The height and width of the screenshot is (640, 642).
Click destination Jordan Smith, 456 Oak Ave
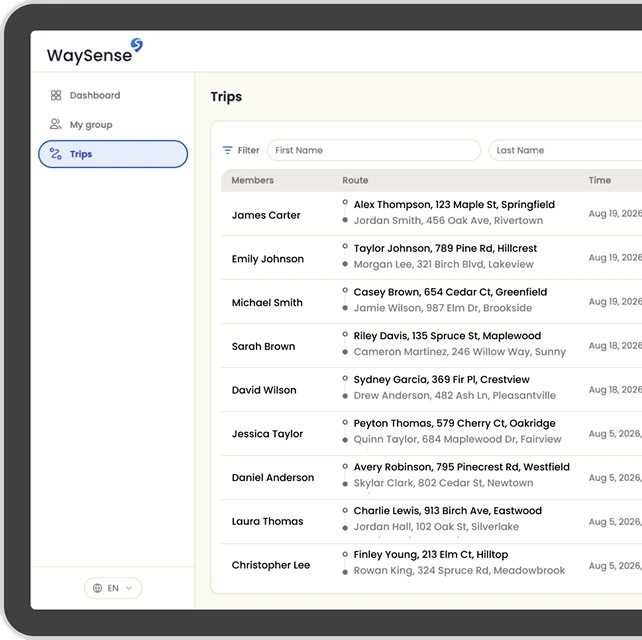448,220
